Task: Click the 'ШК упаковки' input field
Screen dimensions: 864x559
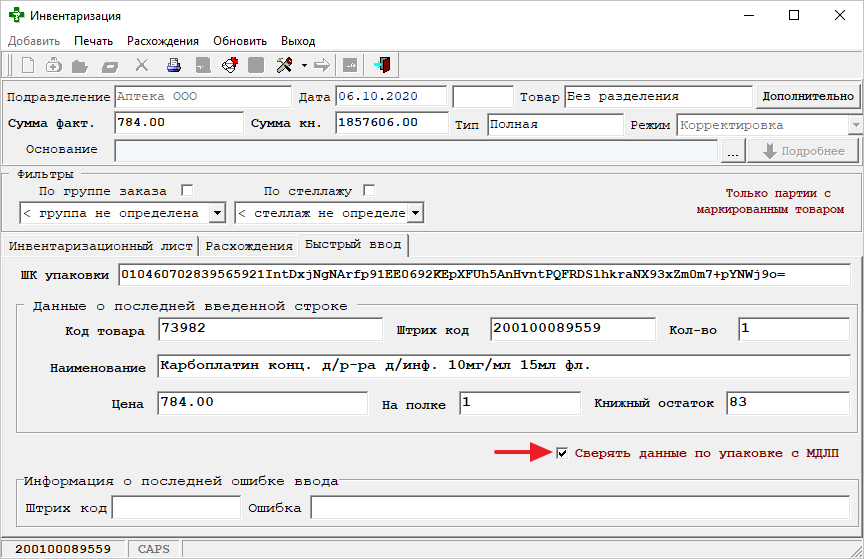Action: tap(484, 274)
